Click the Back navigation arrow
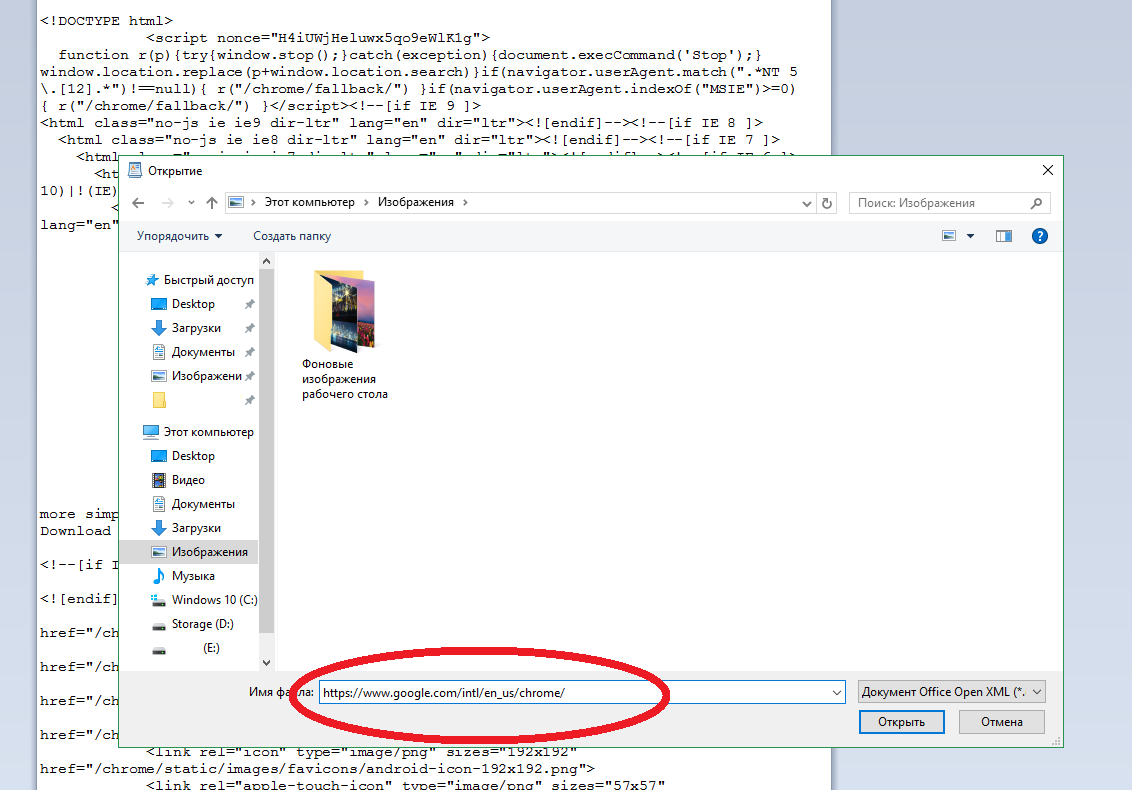The width and height of the screenshot is (1132, 790). pos(139,203)
